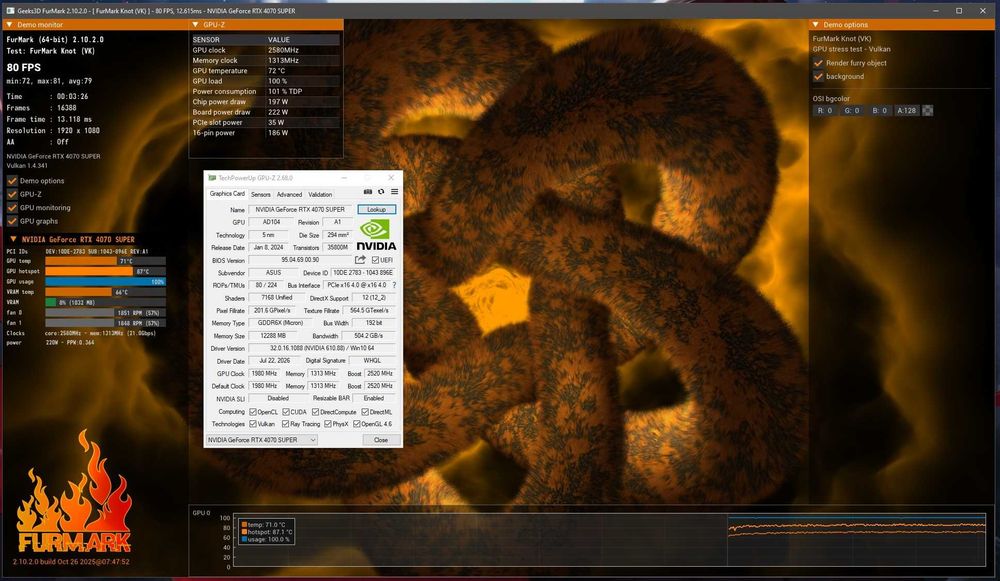
Task: Open the GPU-Z hamburger menu
Action: (x=395, y=192)
